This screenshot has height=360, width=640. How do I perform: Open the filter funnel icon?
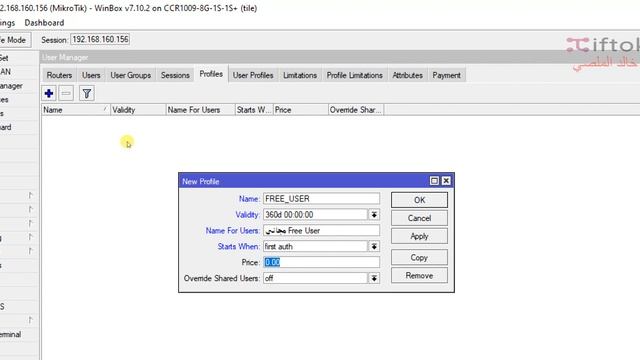(x=87, y=93)
